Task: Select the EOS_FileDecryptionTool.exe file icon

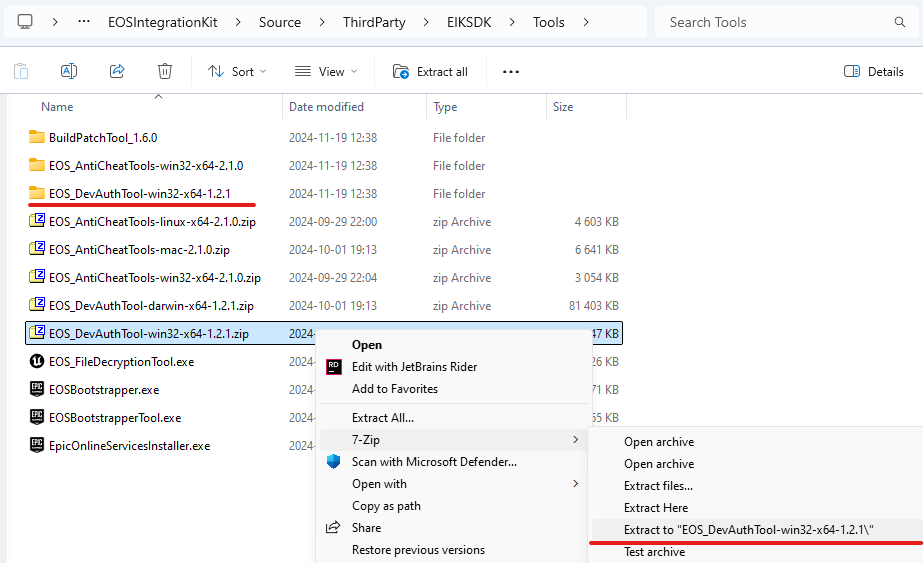Action: [x=37, y=362]
